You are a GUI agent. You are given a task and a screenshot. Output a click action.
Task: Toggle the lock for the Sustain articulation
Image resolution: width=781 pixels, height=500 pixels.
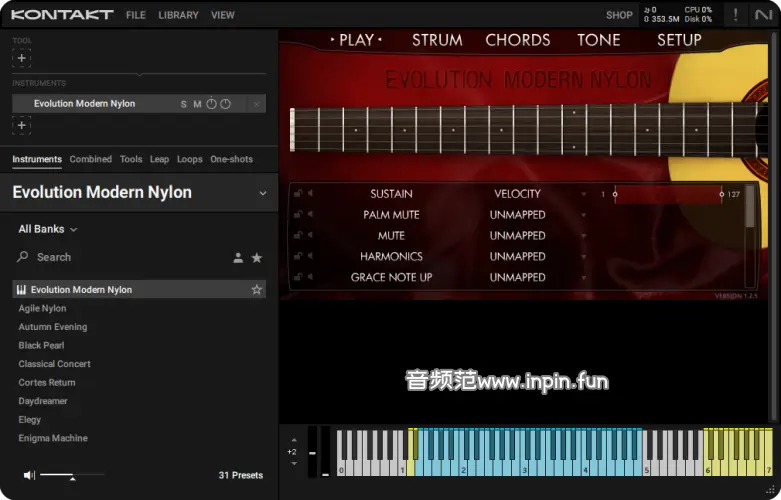pyautogui.click(x=298, y=194)
